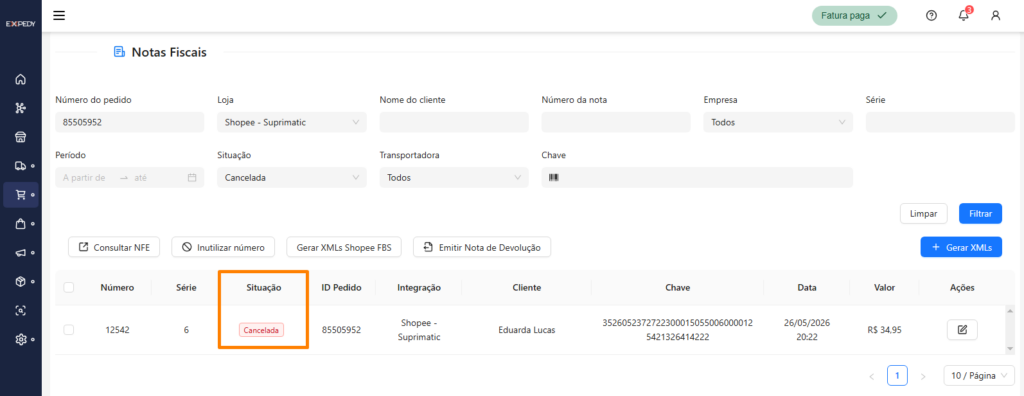Go to previous page arrow

871,376
